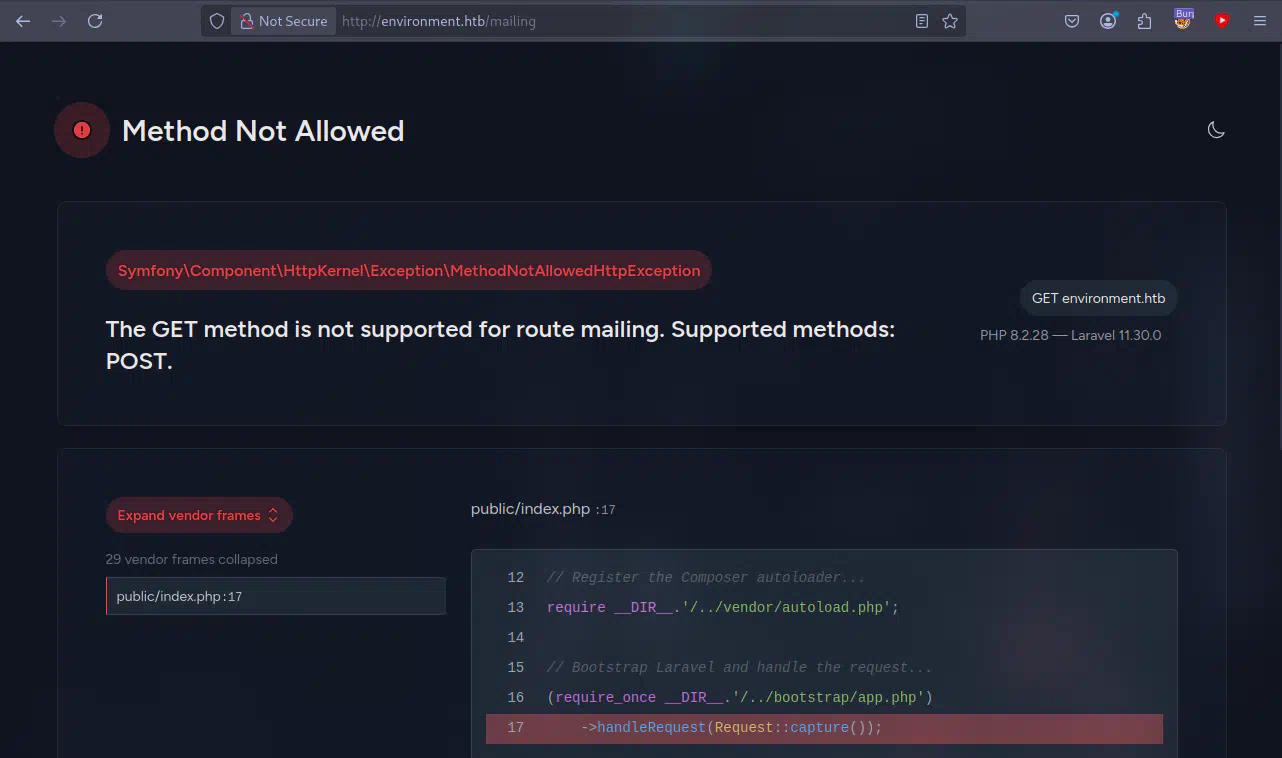Toggle reader view in address bar

coord(922,21)
